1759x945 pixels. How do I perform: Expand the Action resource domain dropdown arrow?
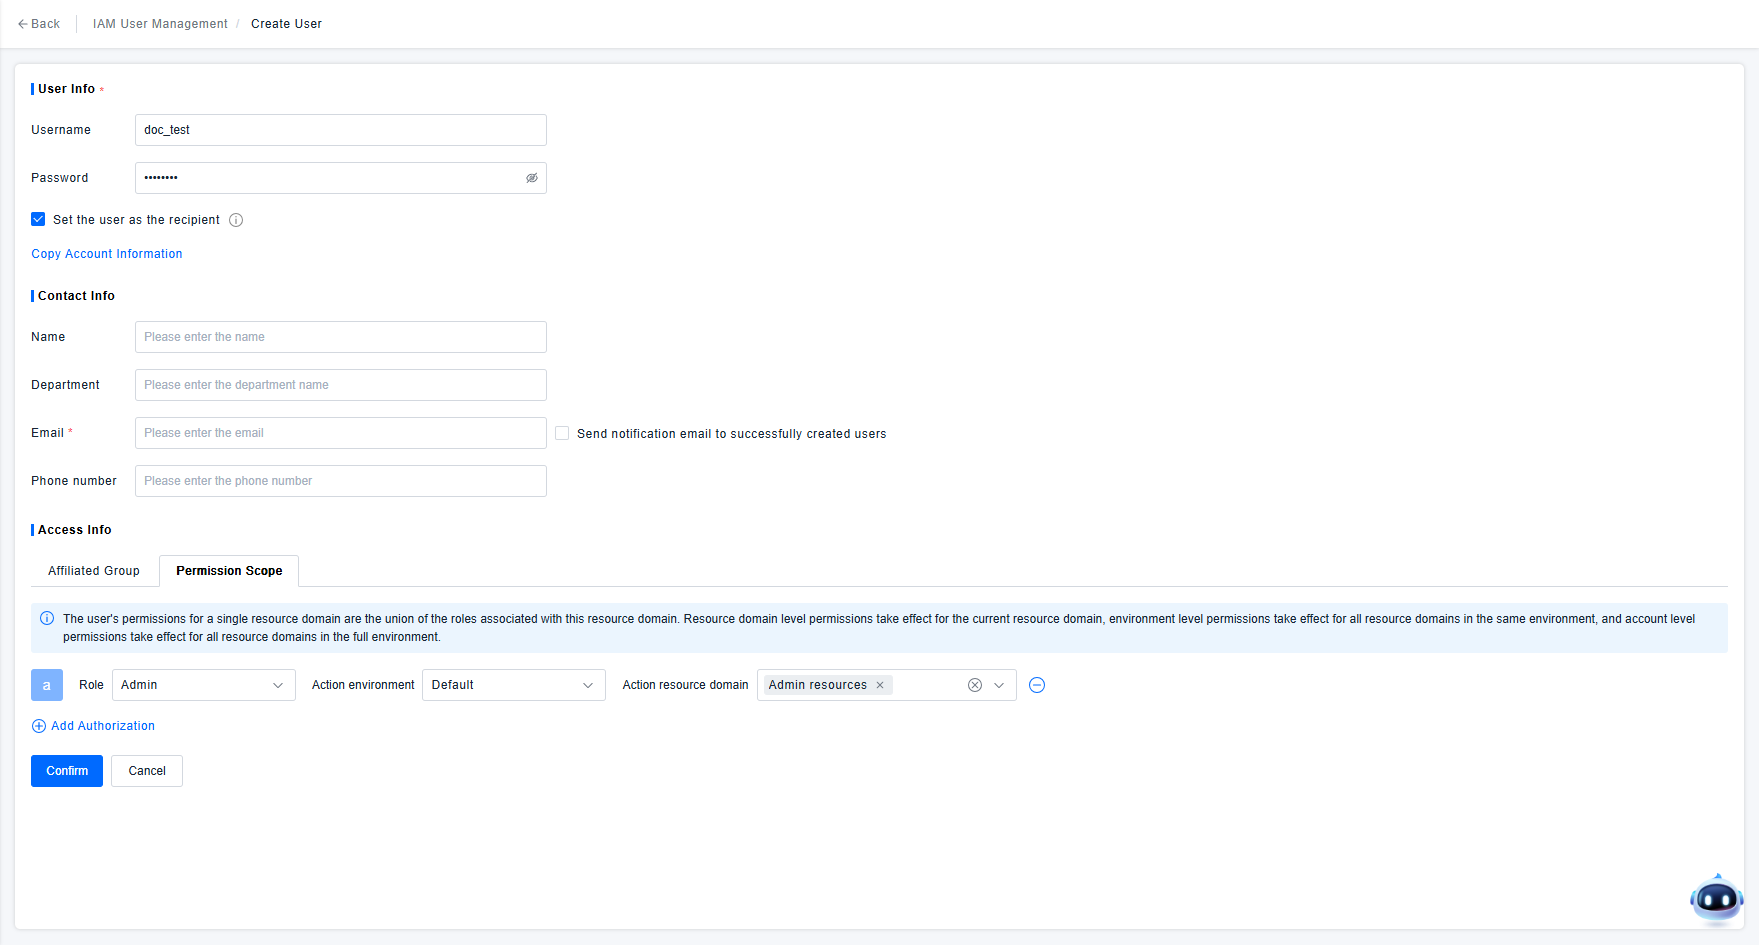(x=999, y=685)
